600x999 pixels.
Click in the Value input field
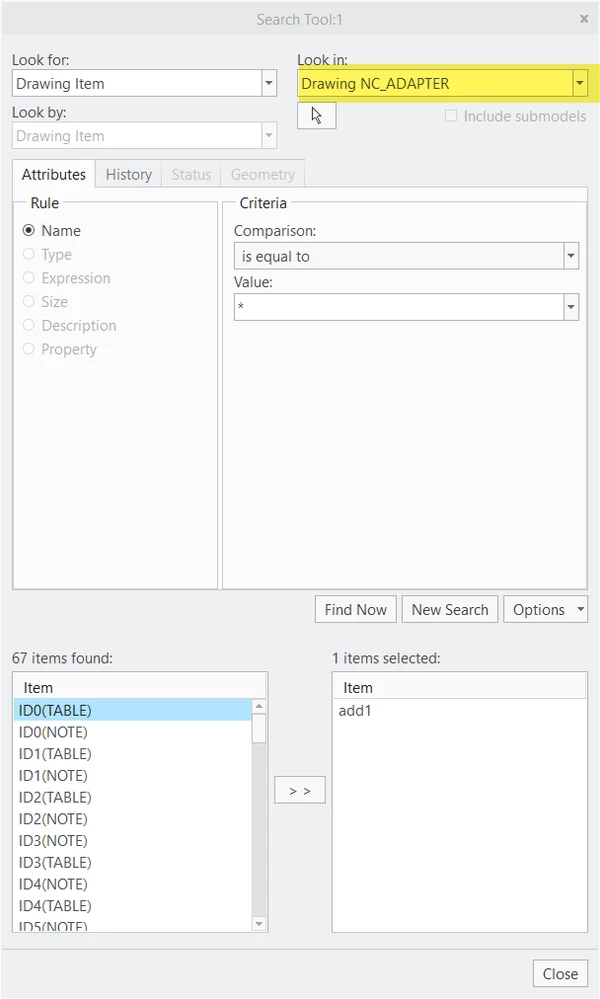(x=399, y=307)
